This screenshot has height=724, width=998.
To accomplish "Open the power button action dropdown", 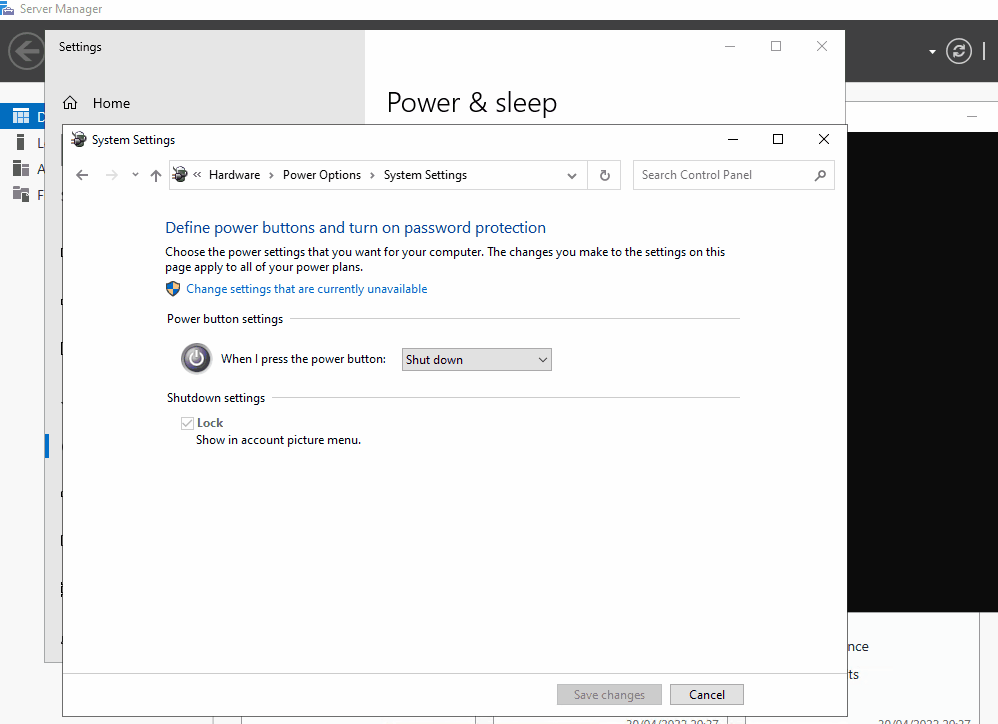I will pyautogui.click(x=477, y=359).
